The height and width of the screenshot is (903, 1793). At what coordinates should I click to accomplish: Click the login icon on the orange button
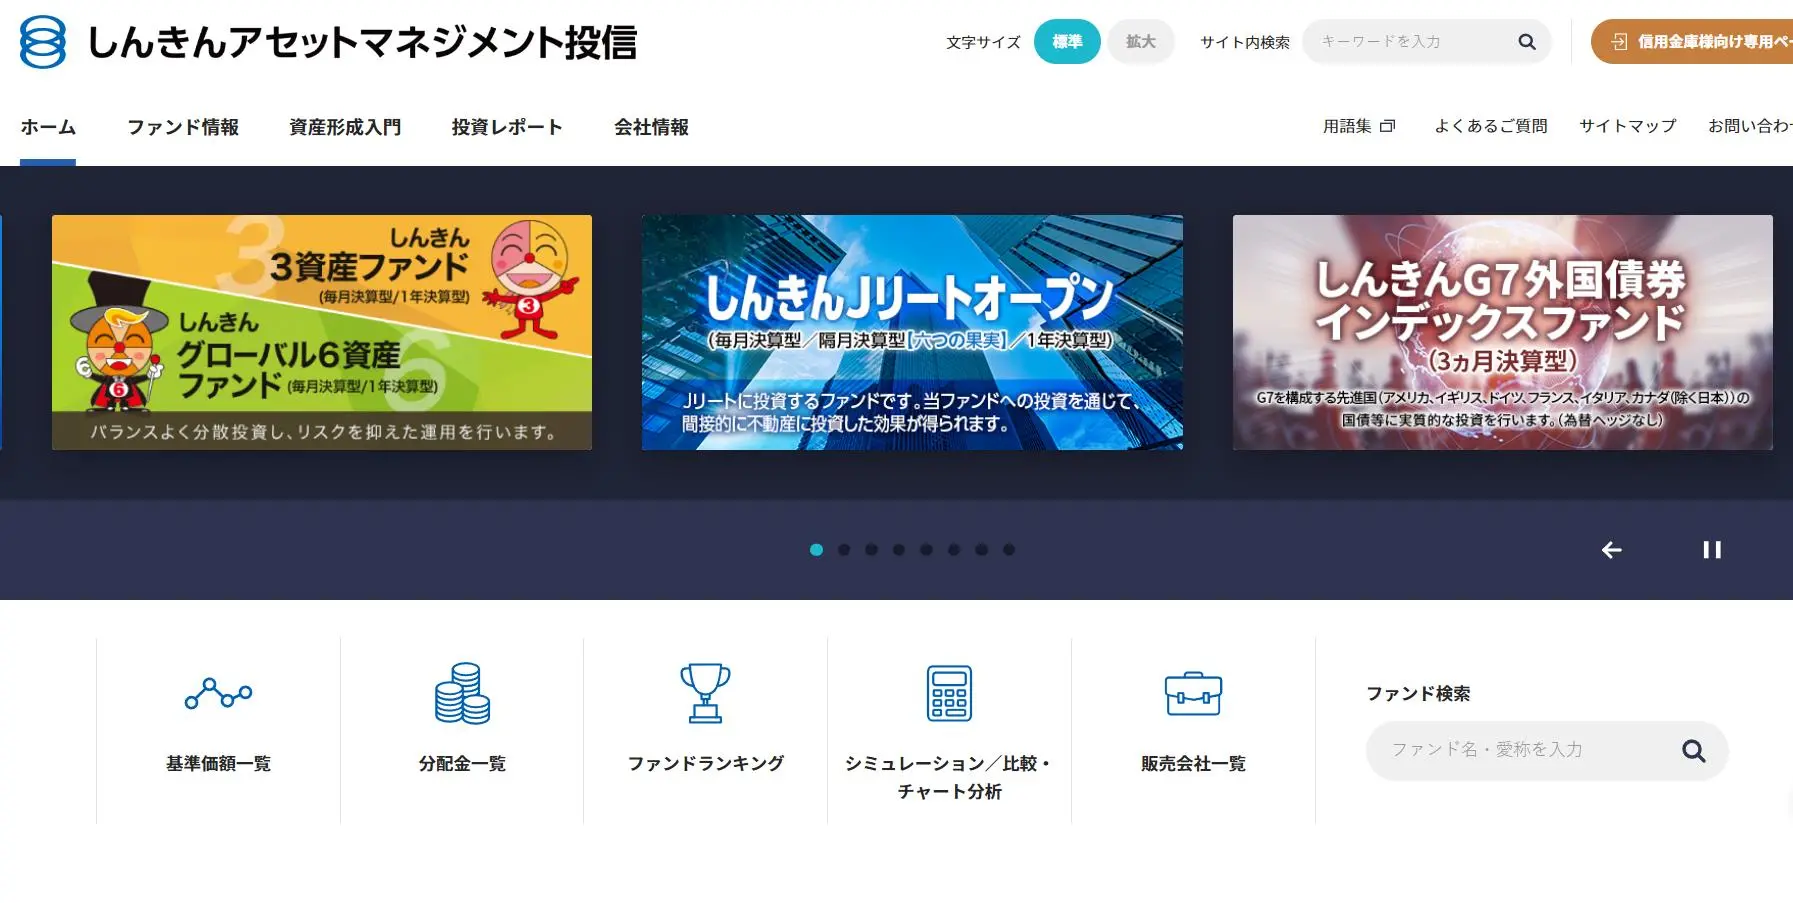(x=1619, y=42)
